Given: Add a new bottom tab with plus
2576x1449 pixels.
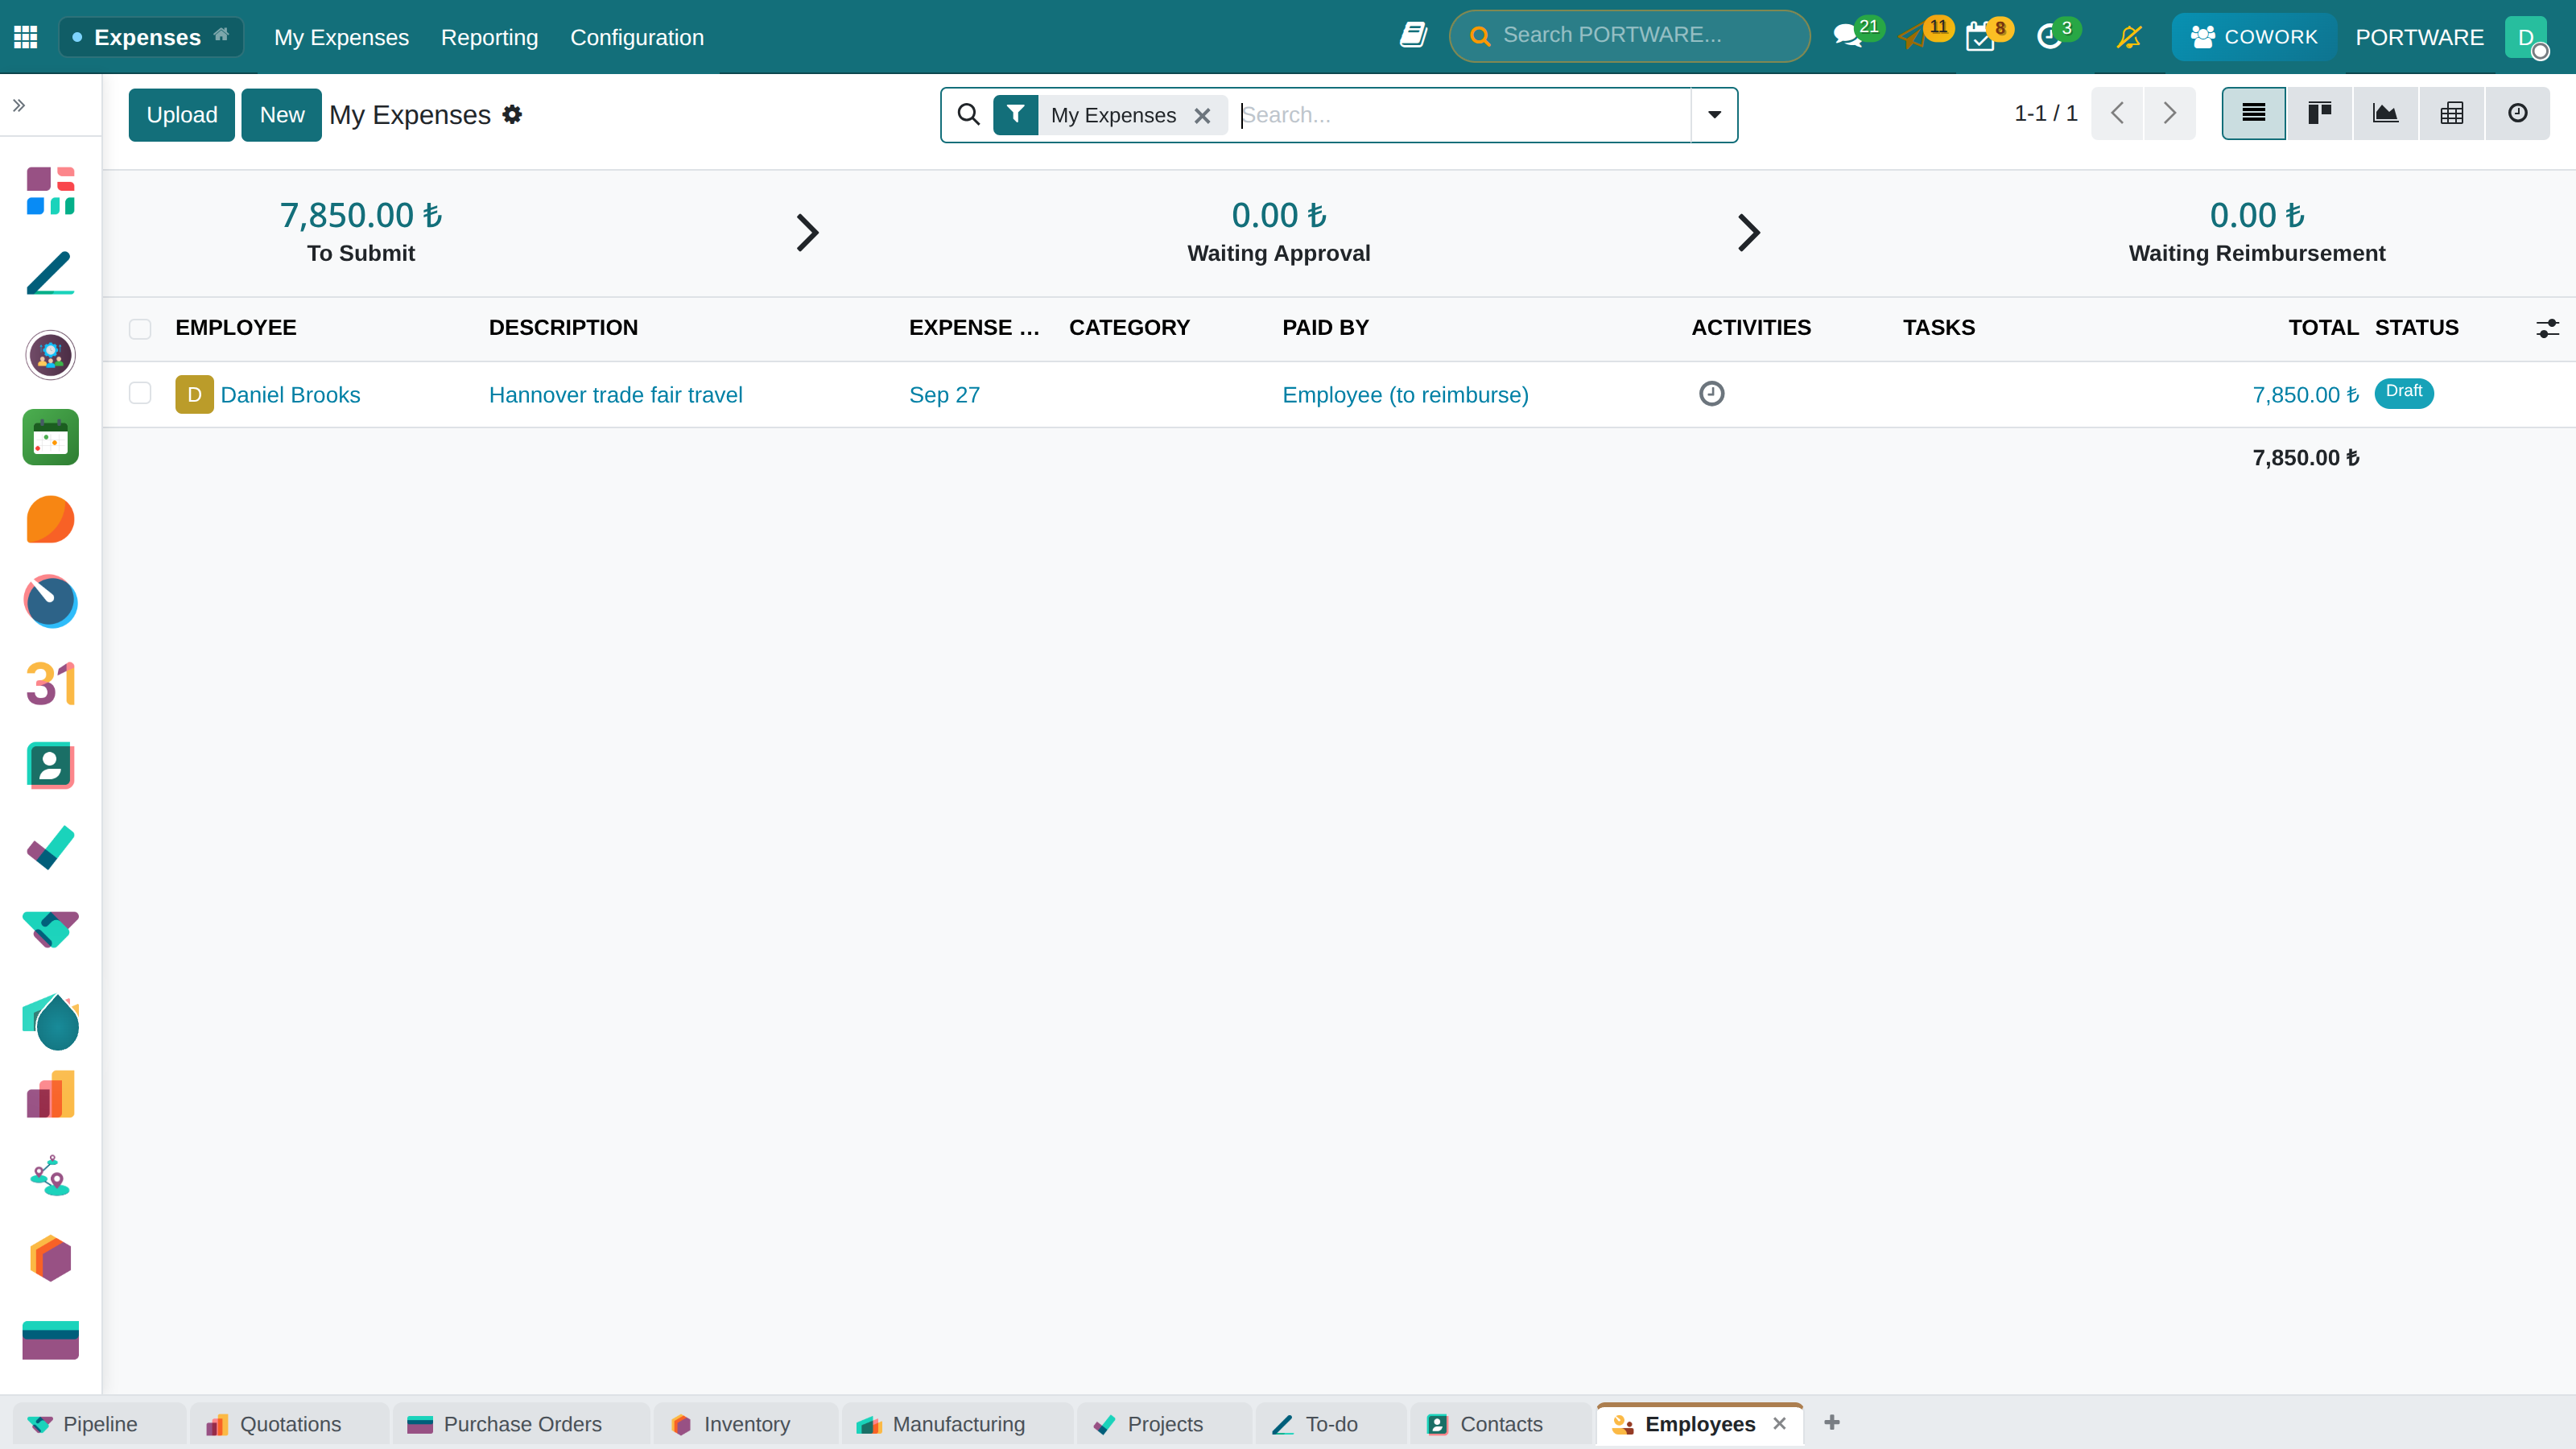Looking at the screenshot, I should tap(1832, 1422).
